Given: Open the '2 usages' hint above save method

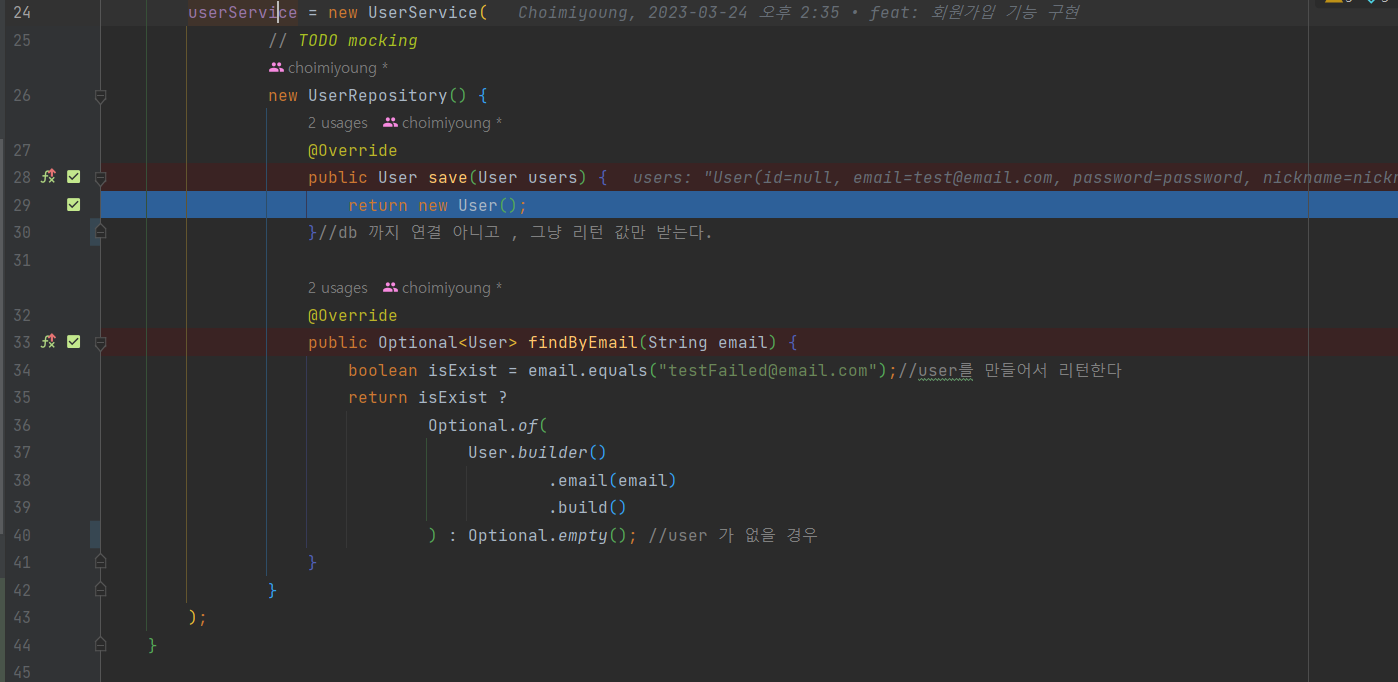Looking at the screenshot, I should 338,123.
